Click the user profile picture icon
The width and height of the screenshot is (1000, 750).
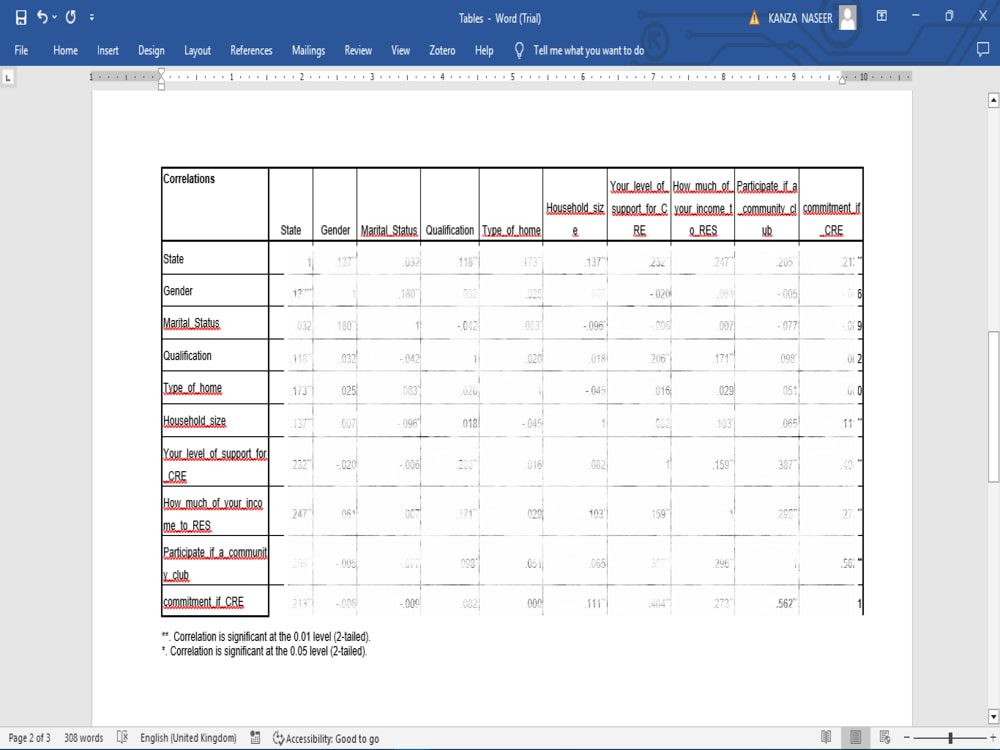(848, 17)
